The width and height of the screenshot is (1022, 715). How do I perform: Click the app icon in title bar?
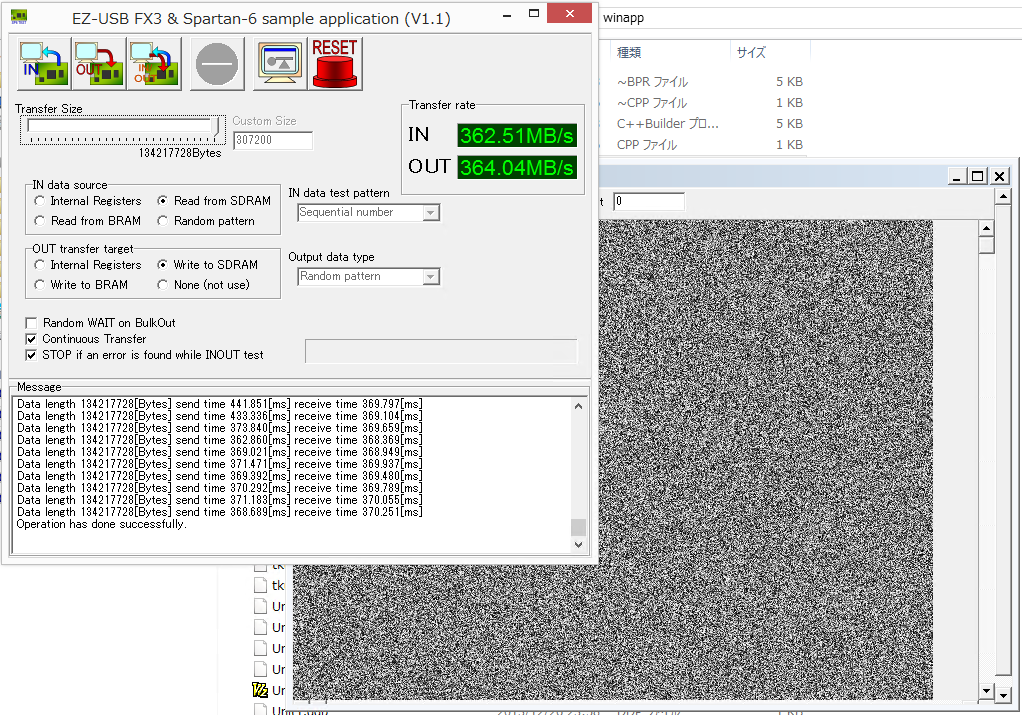click(x=18, y=17)
